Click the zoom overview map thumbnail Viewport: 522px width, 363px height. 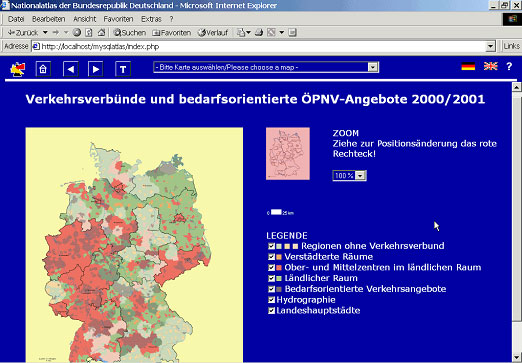click(x=288, y=154)
